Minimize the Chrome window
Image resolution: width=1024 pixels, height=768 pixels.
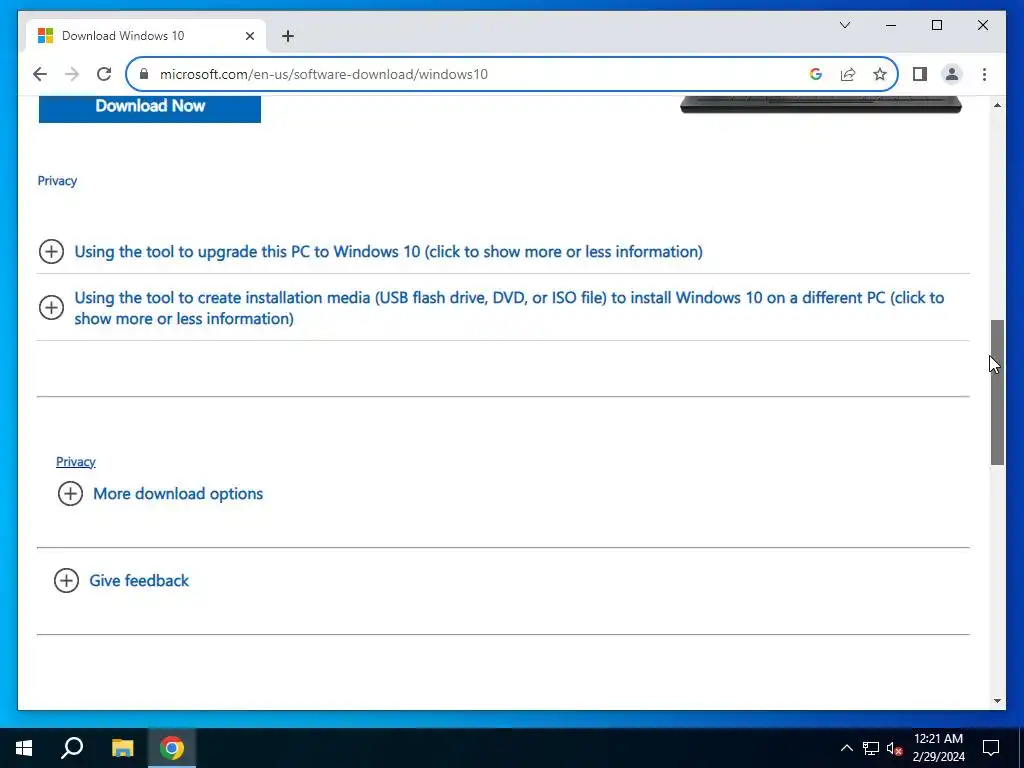pos(891,25)
